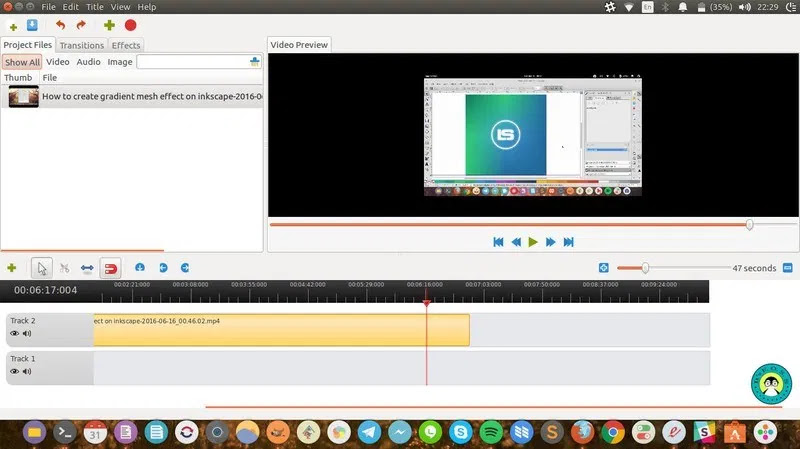The width and height of the screenshot is (800, 449).
Task: Filter project files by Video
Action: 58,62
